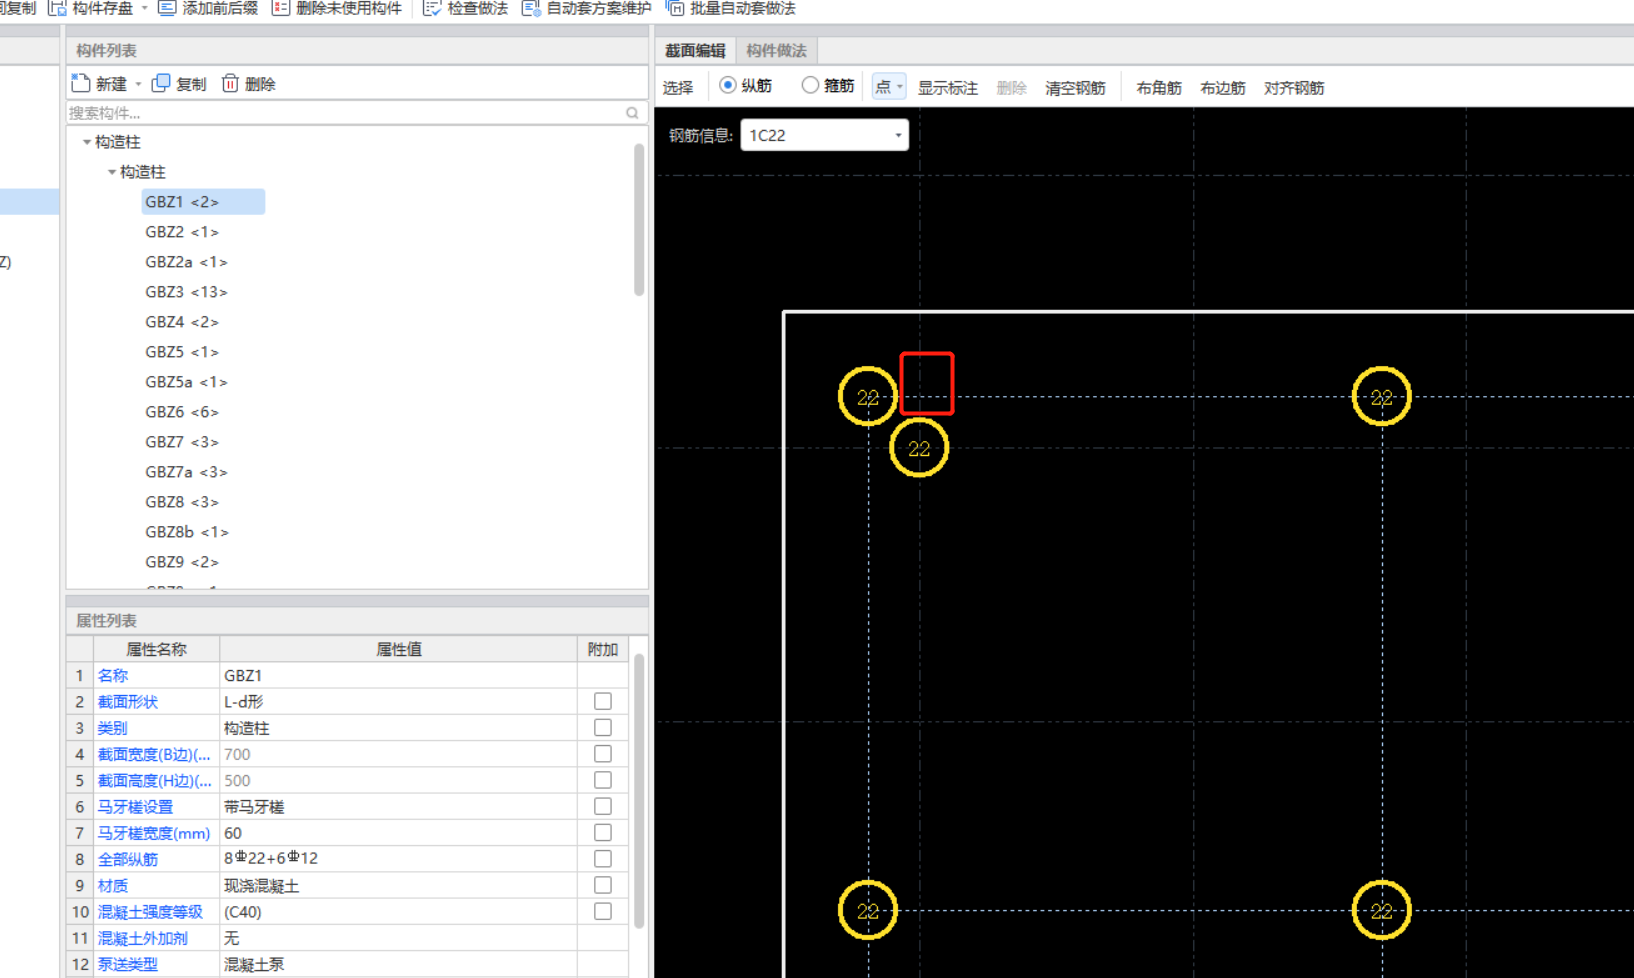The image size is (1634, 978).
Task: Open the 新建 dropdown arrow
Action: pyautogui.click(x=138, y=84)
